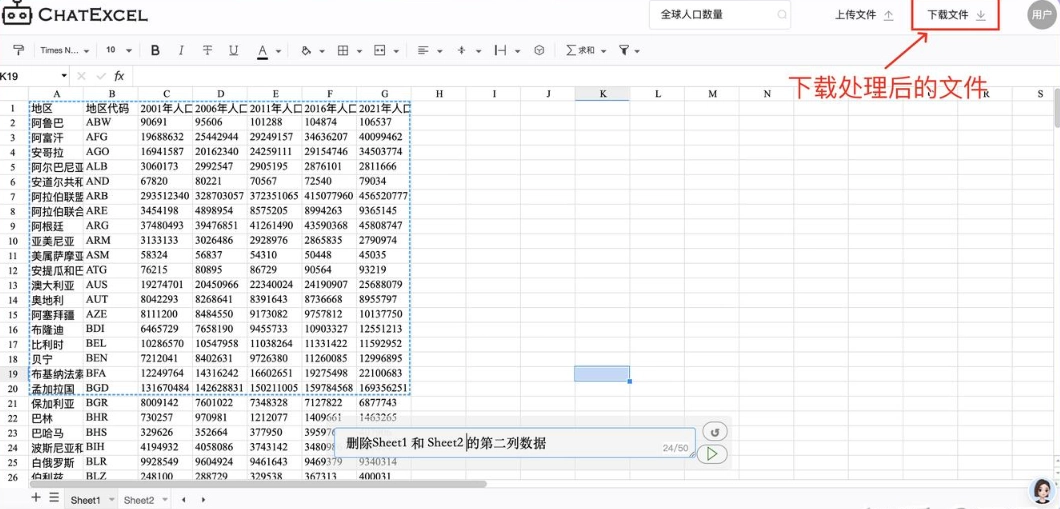The height and width of the screenshot is (509, 1060).
Task: Toggle bold formatting
Action: (155, 50)
